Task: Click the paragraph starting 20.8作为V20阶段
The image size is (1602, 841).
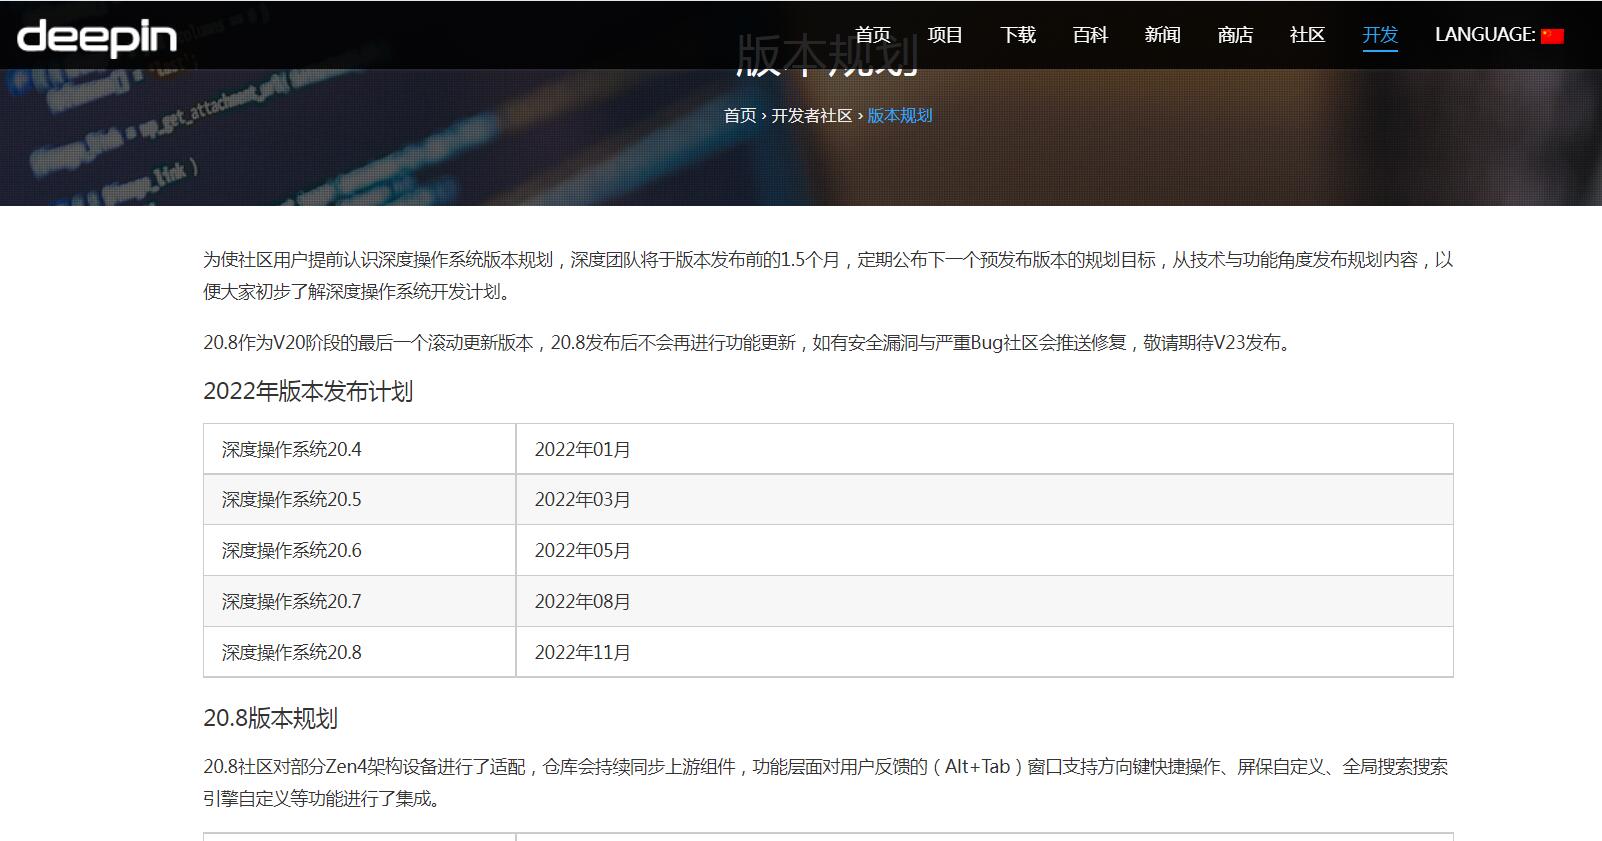Action: tap(750, 343)
